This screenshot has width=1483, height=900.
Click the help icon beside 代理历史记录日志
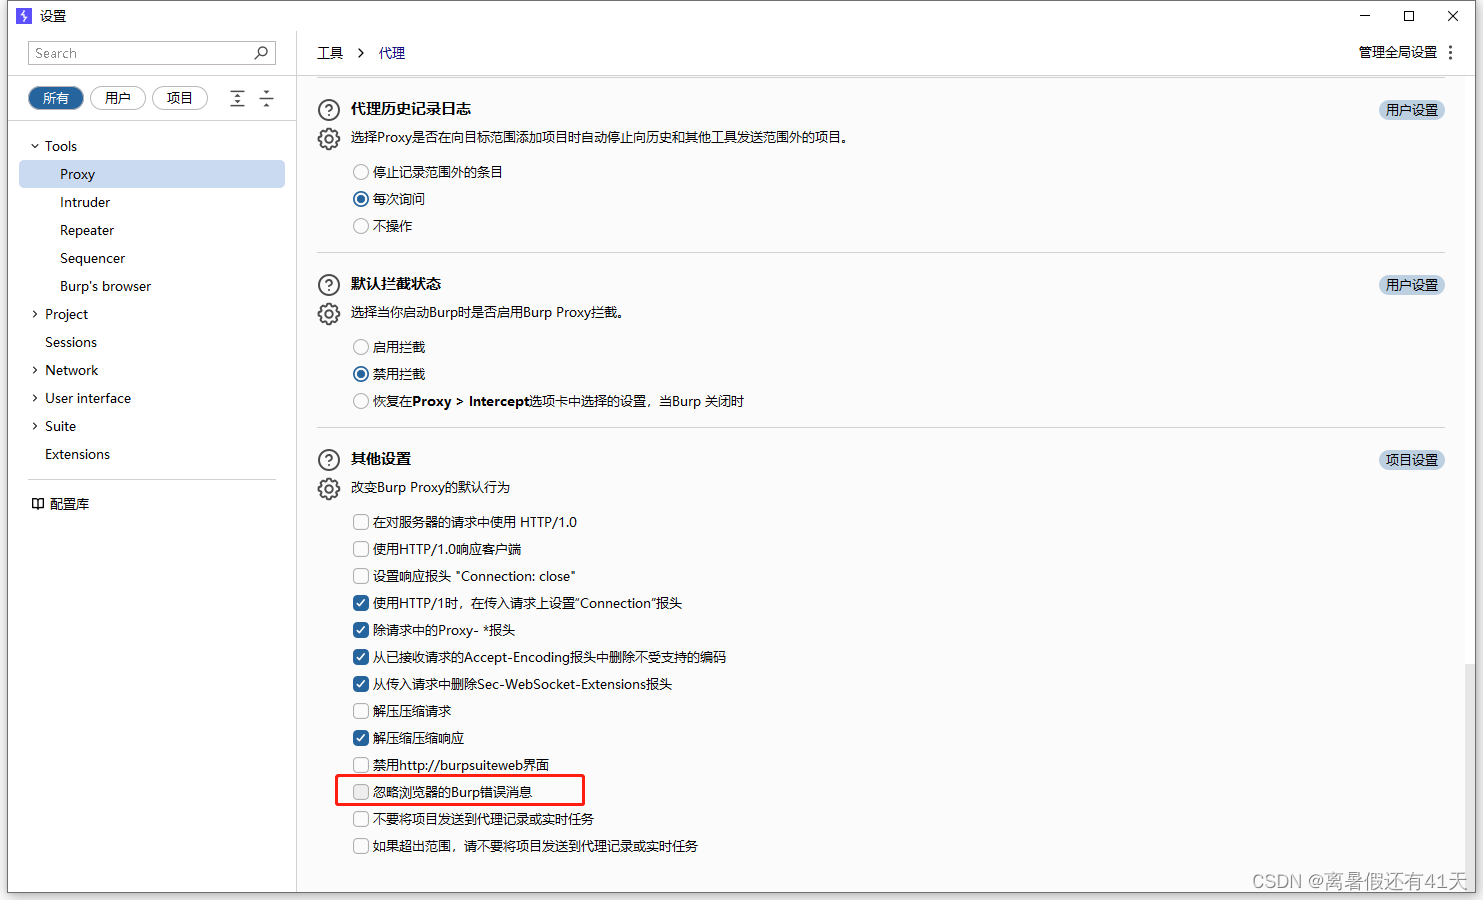tap(329, 110)
